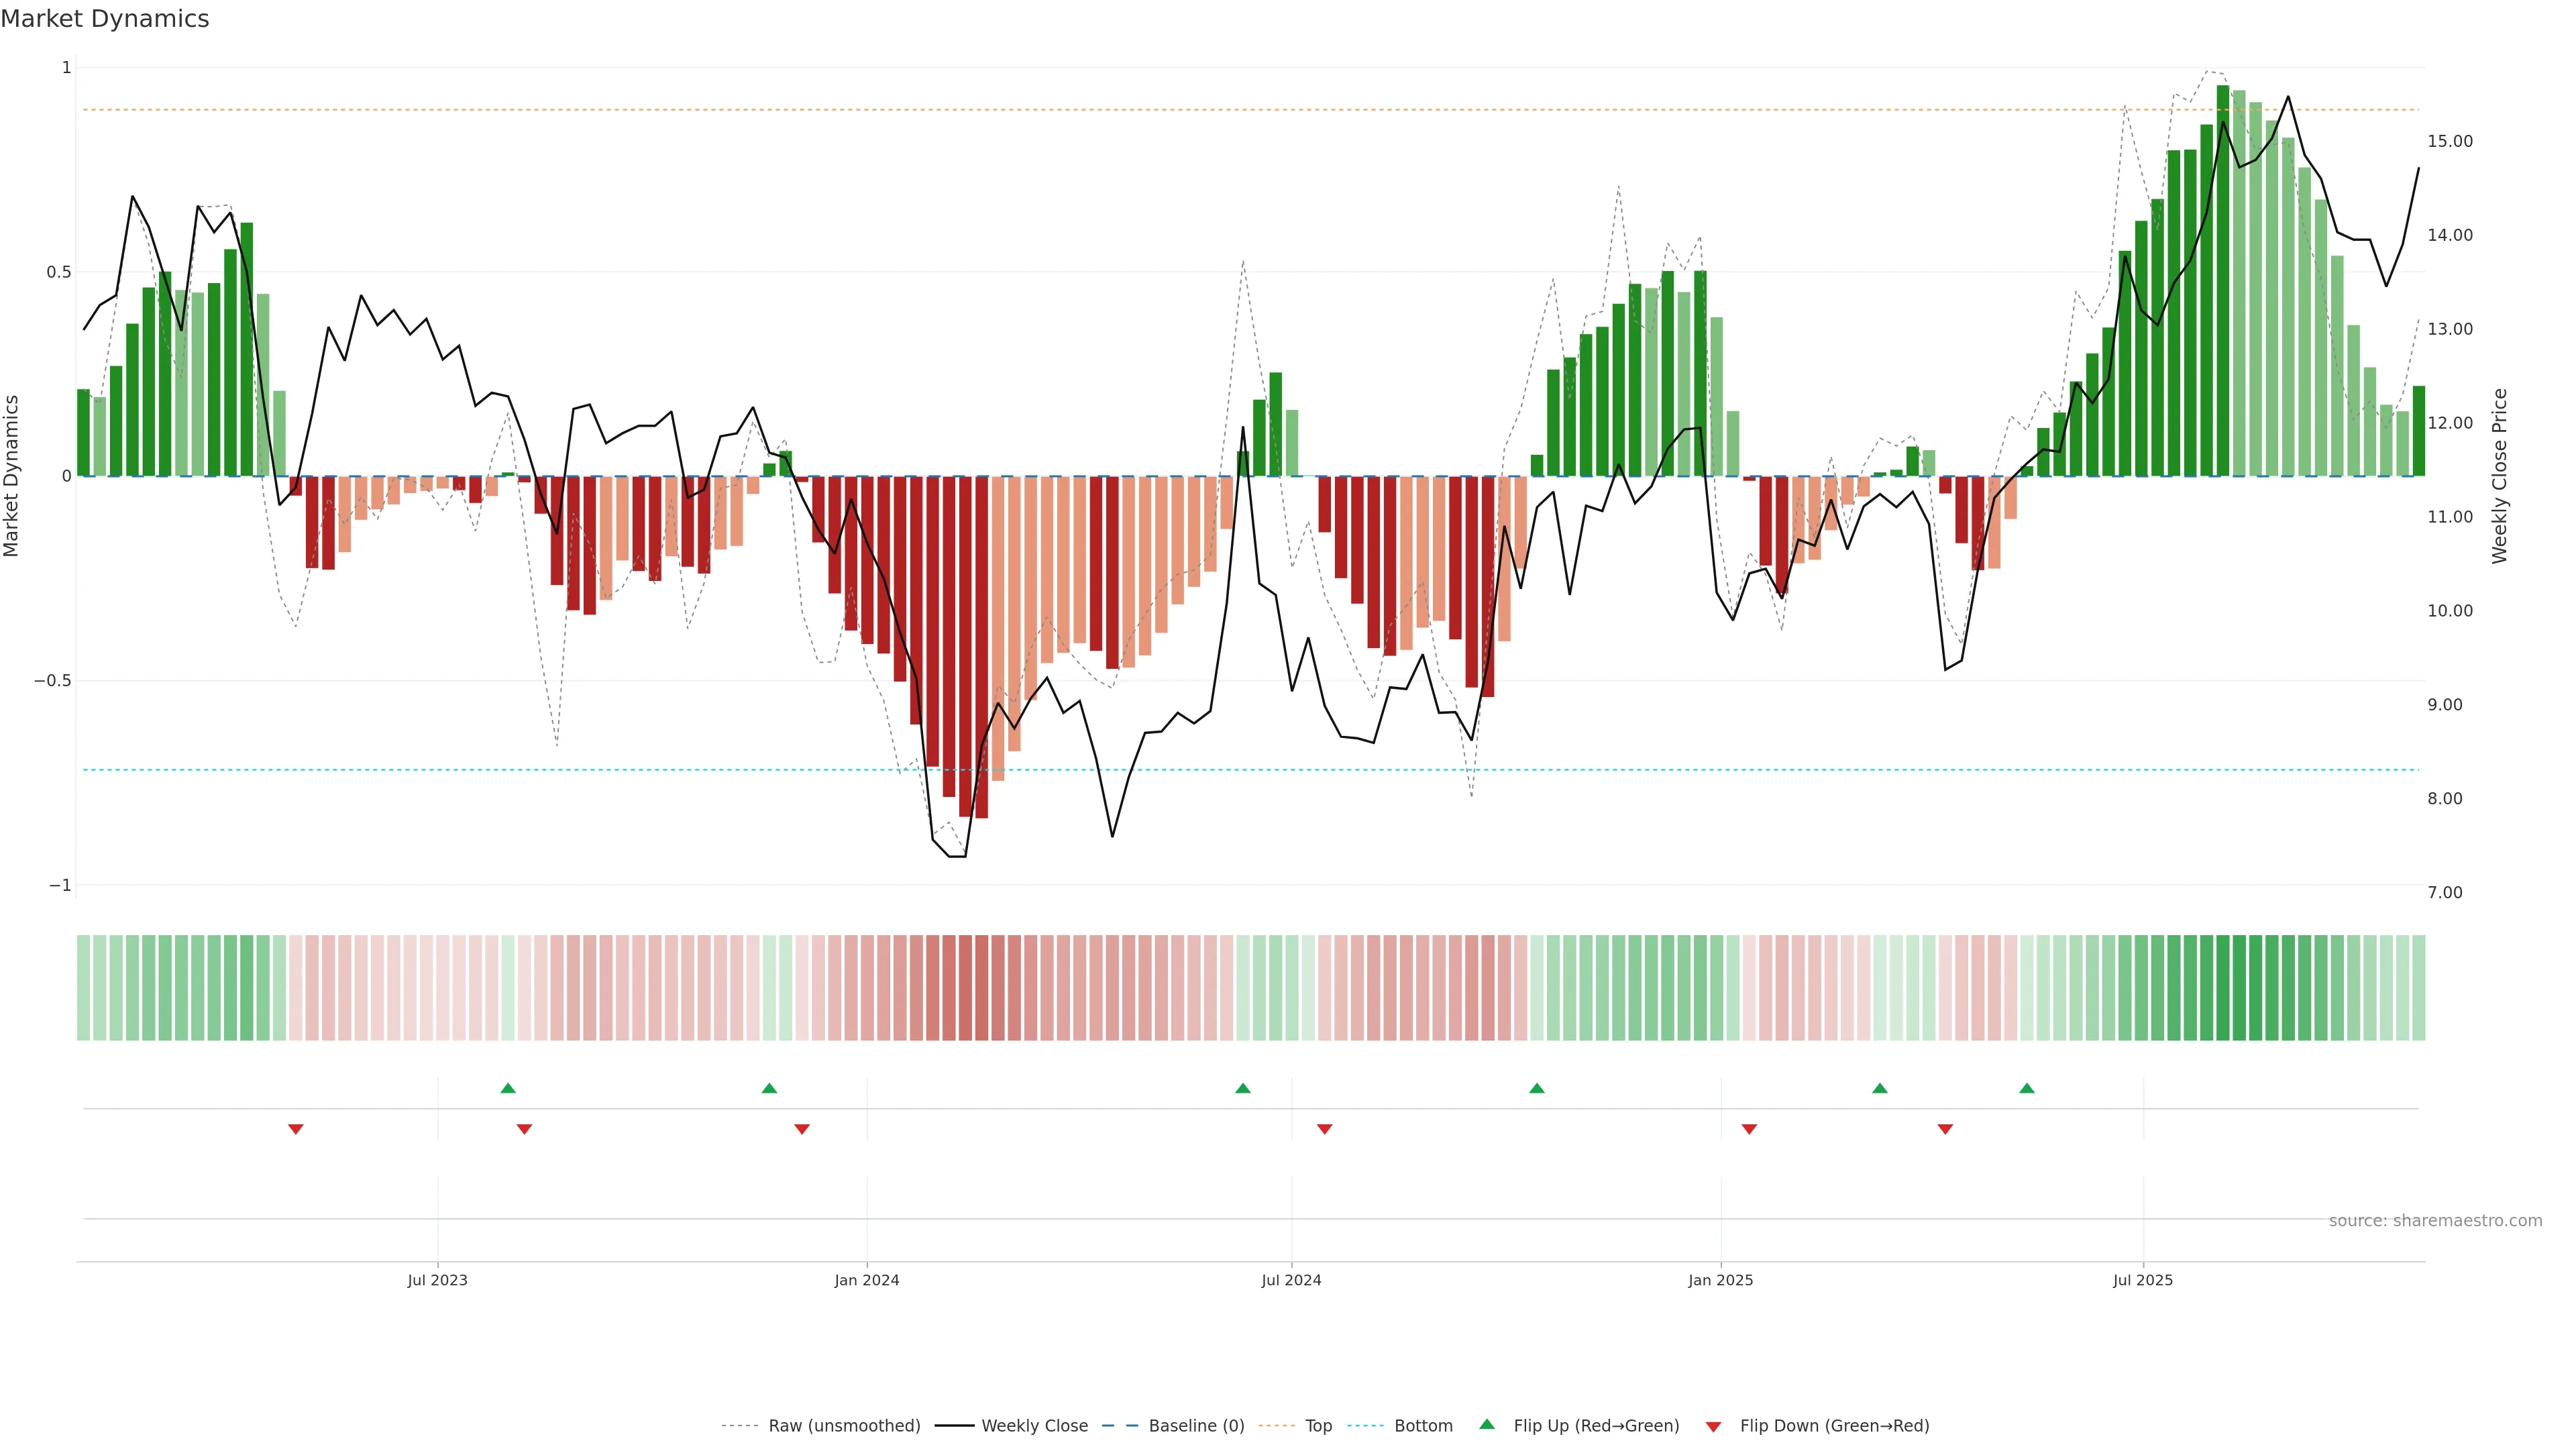Viewport: 2576px width, 1449px height.
Task: Click the Jan 2024 x-axis label
Action: click(867, 1280)
